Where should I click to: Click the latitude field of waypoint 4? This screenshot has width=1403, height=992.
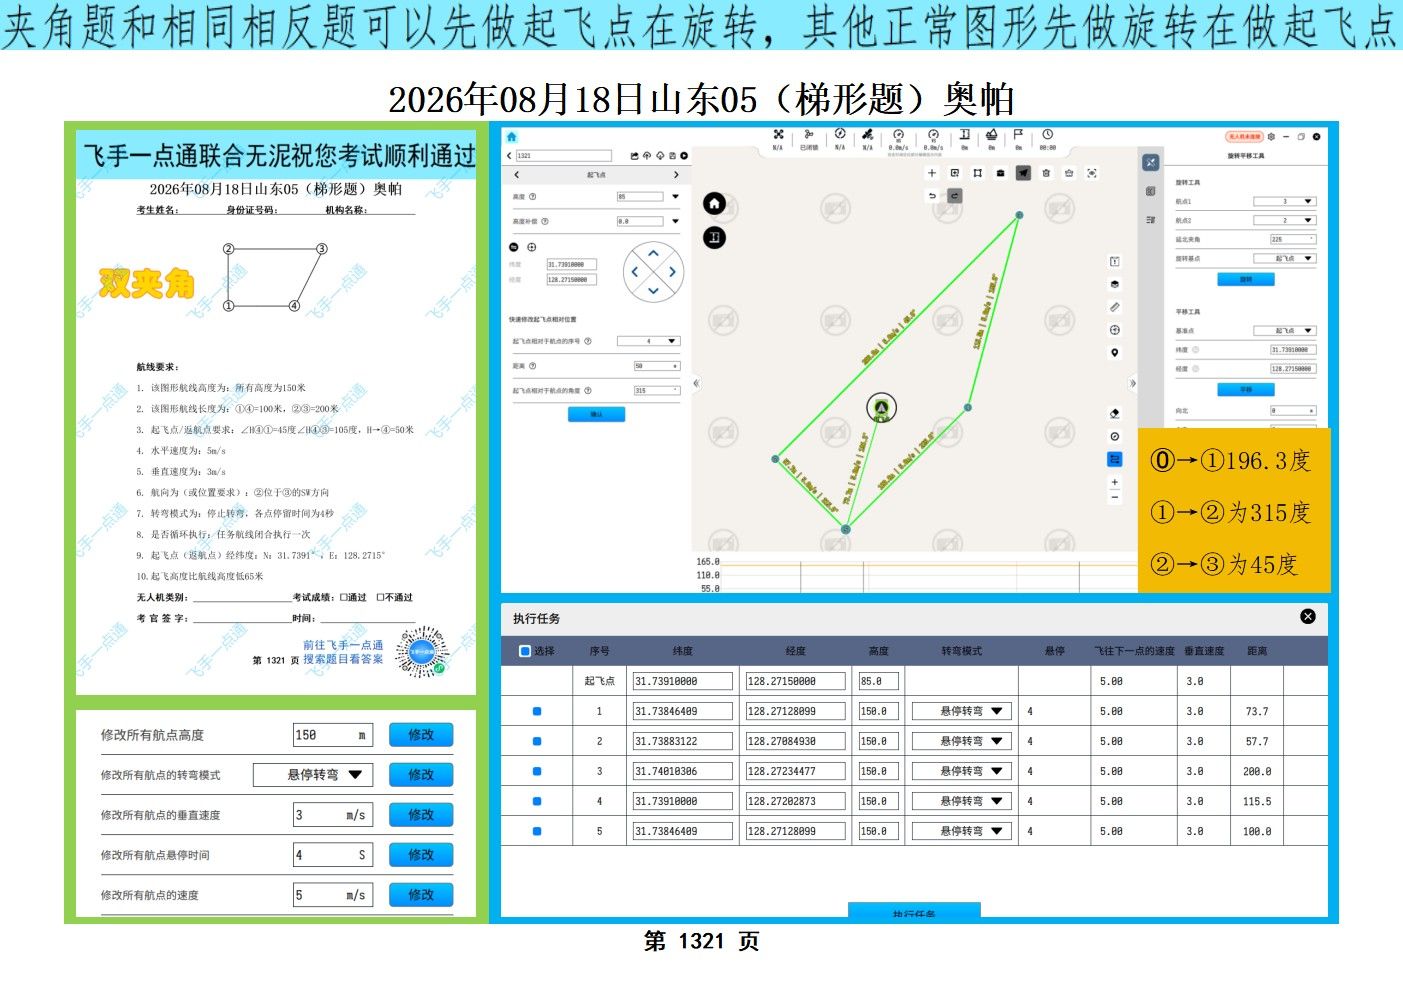pos(682,801)
